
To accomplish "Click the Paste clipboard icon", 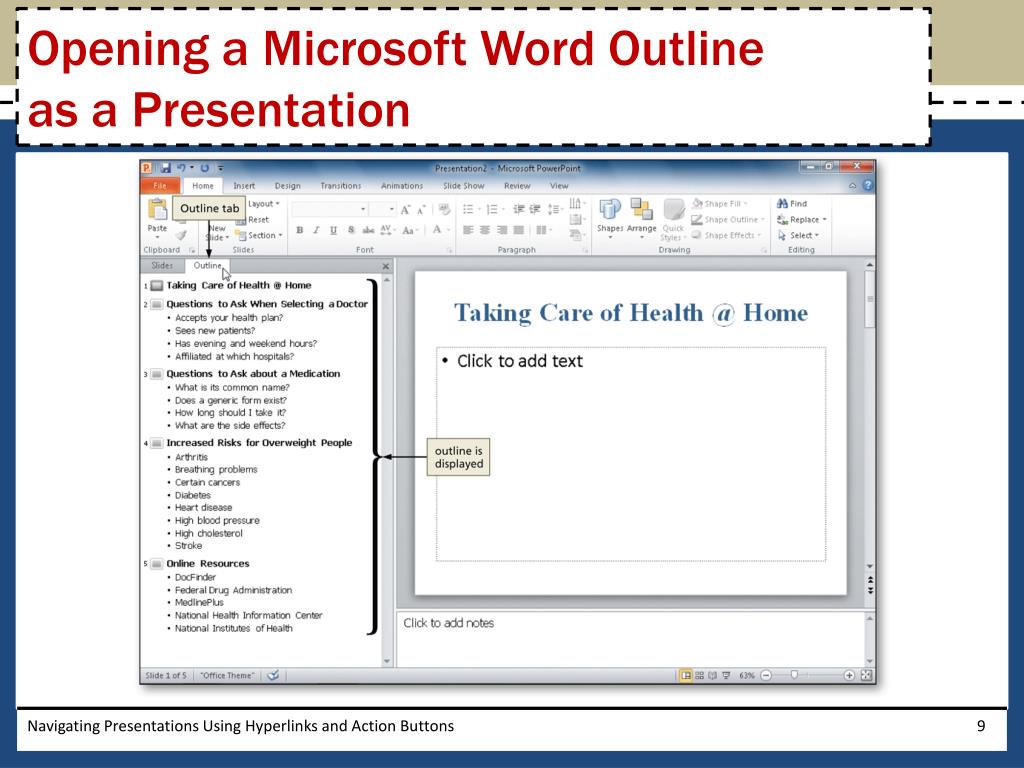I will click(x=157, y=210).
